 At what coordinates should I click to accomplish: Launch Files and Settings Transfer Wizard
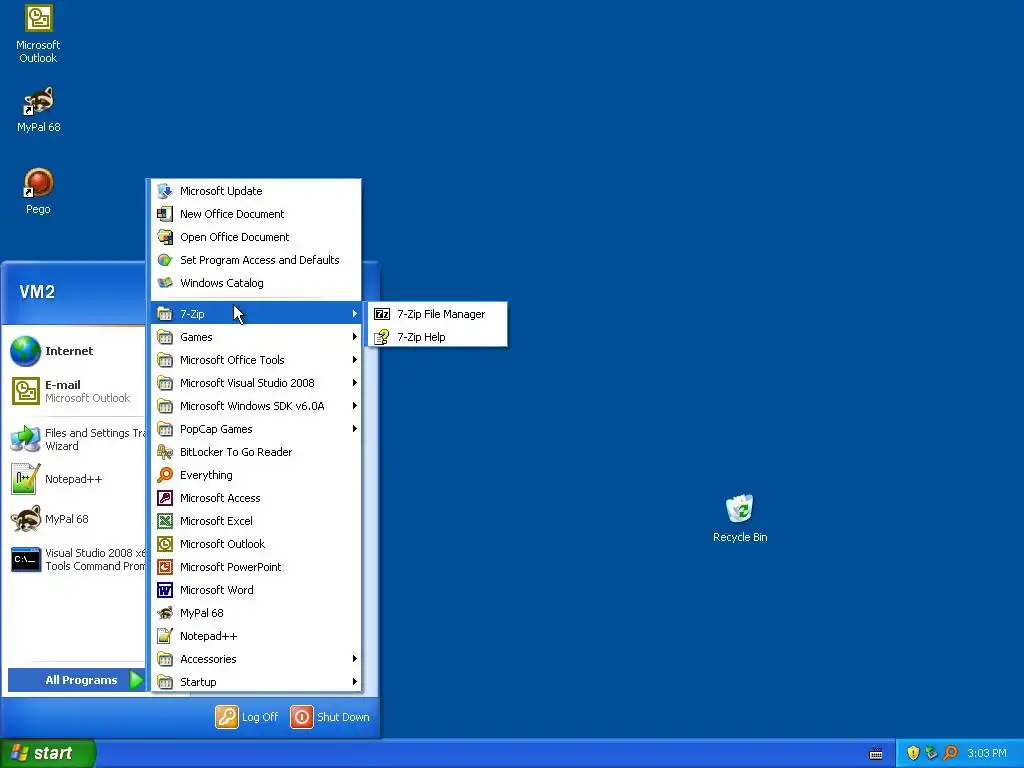point(76,440)
